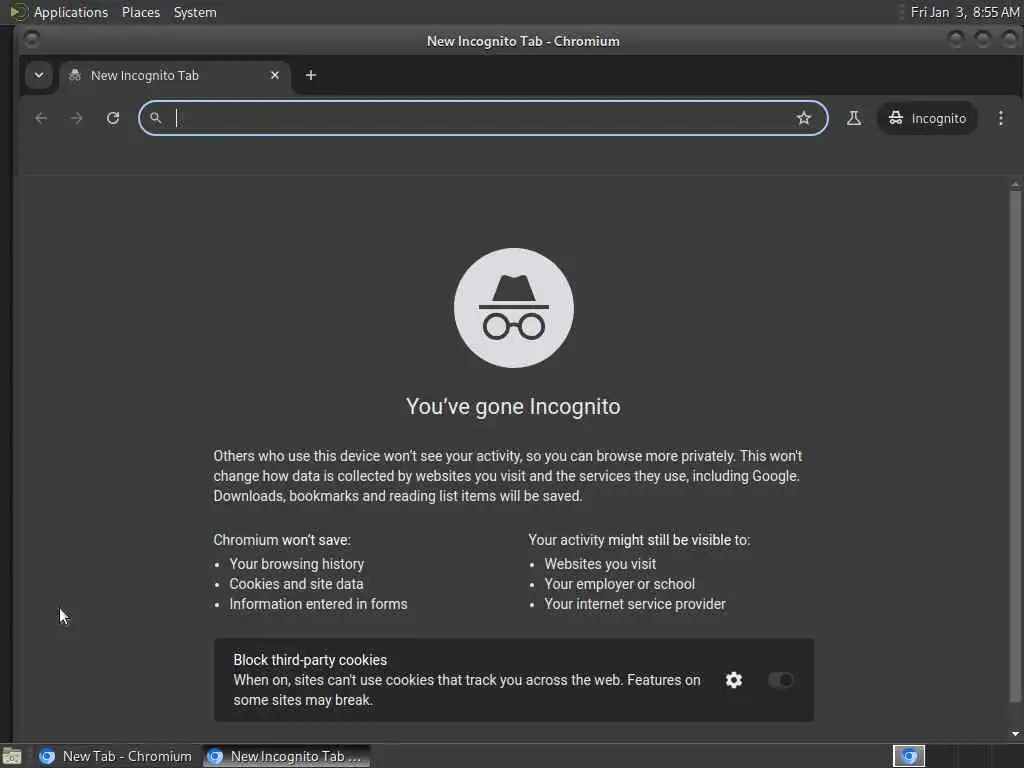1024x768 pixels.
Task: Click 'Your browsing history' list item
Action: [x=296, y=564]
